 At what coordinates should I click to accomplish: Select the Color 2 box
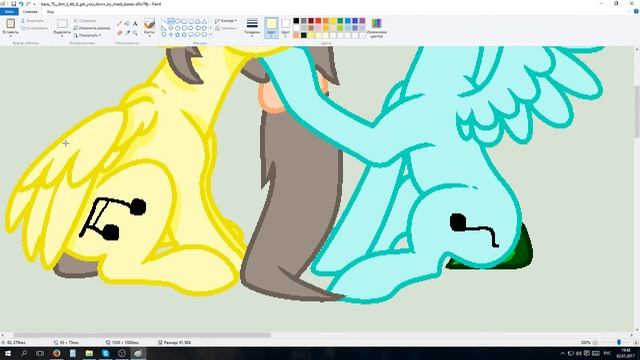point(285,27)
